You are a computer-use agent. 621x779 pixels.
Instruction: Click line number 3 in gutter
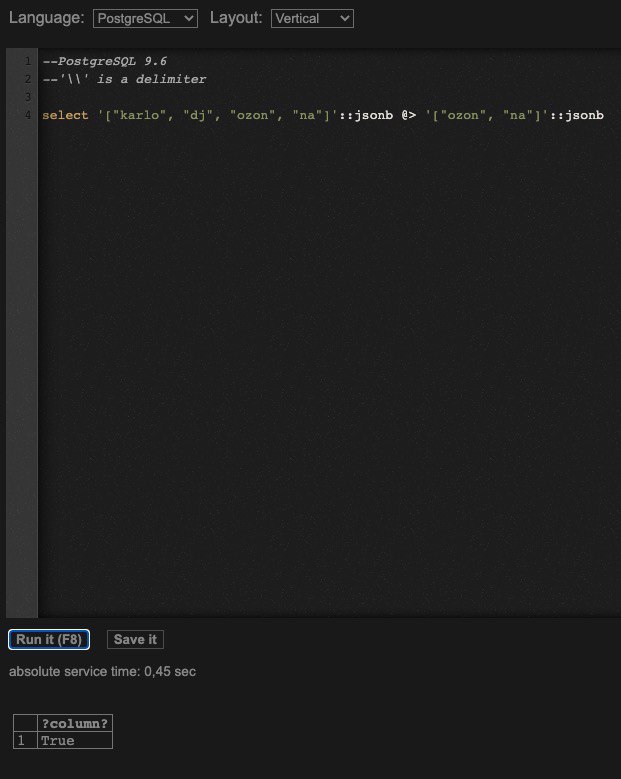[x=28, y=97]
